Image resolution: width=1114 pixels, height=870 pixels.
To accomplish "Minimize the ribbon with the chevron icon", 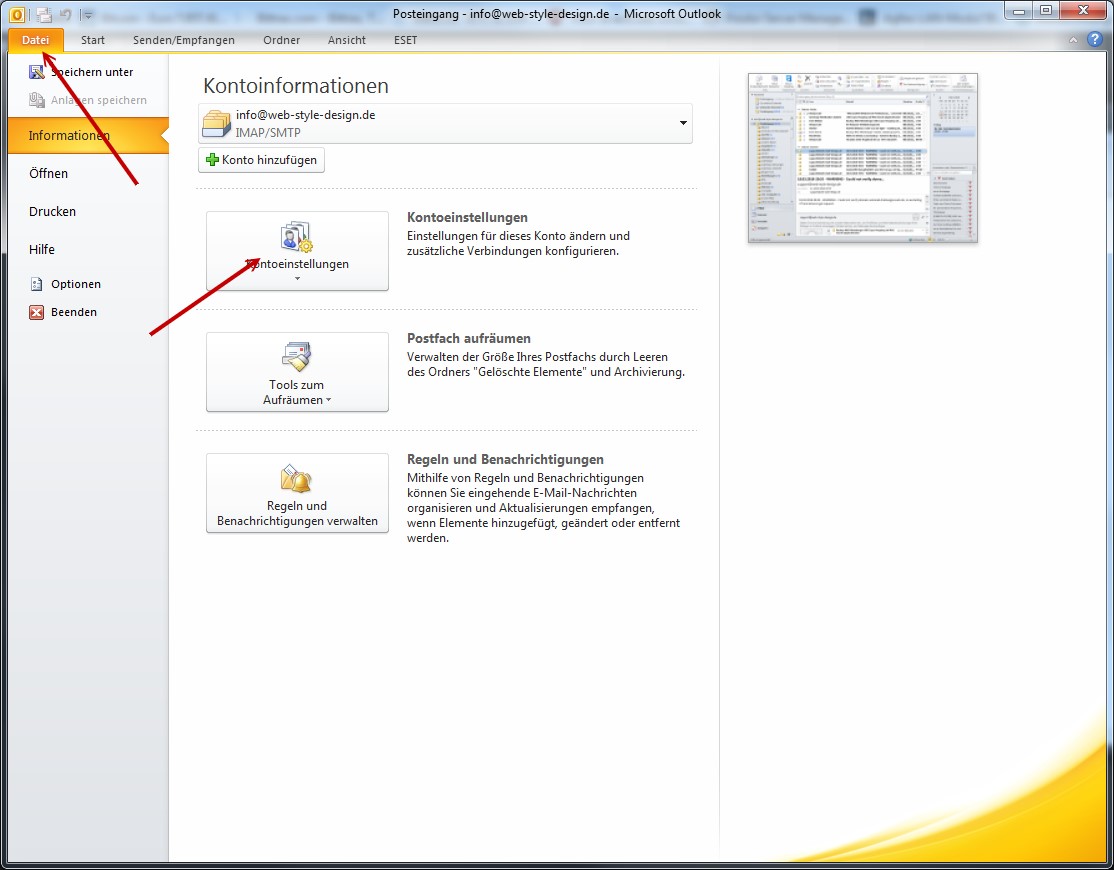I will coord(1073,40).
